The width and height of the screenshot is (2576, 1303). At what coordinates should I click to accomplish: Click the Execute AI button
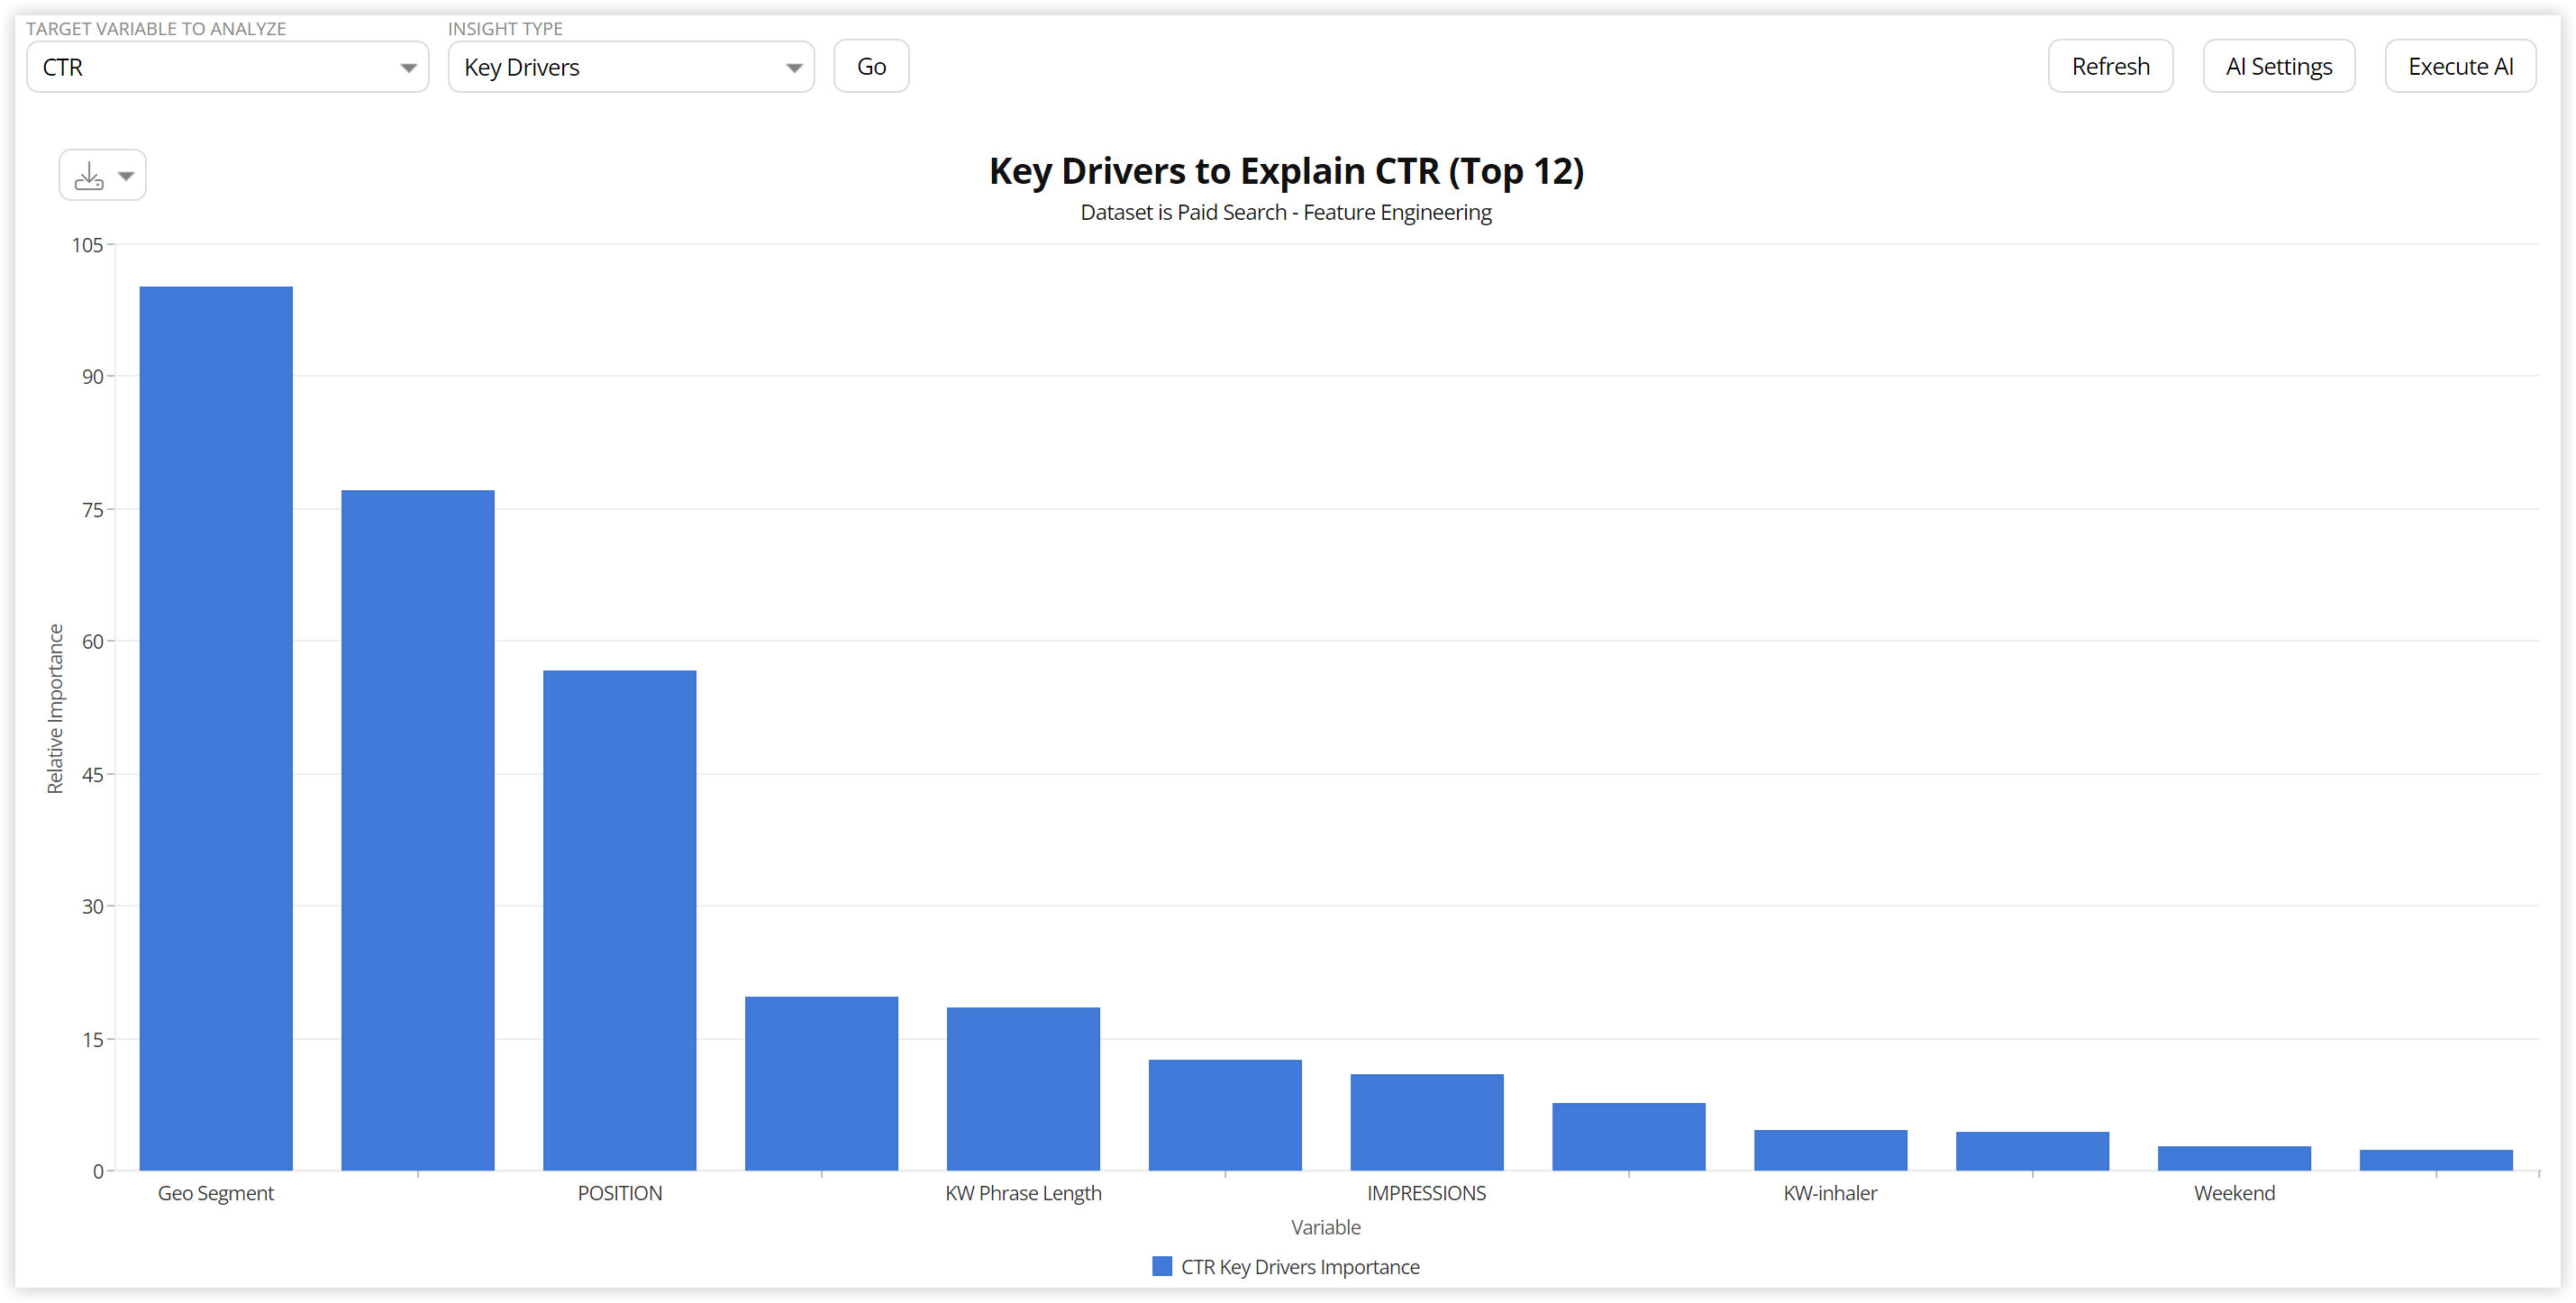[2460, 67]
